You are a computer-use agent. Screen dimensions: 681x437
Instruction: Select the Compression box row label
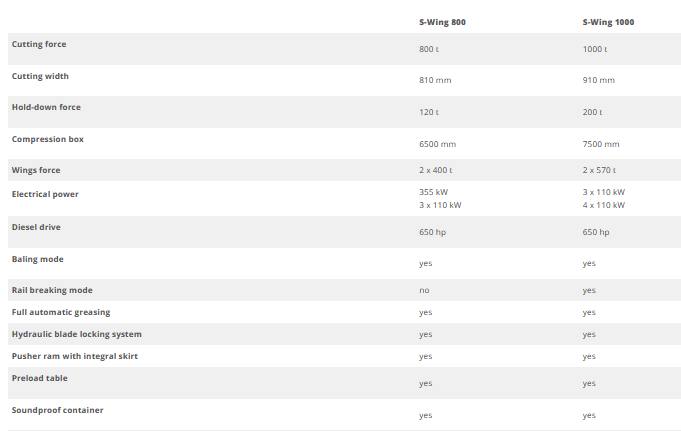[x=47, y=139]
